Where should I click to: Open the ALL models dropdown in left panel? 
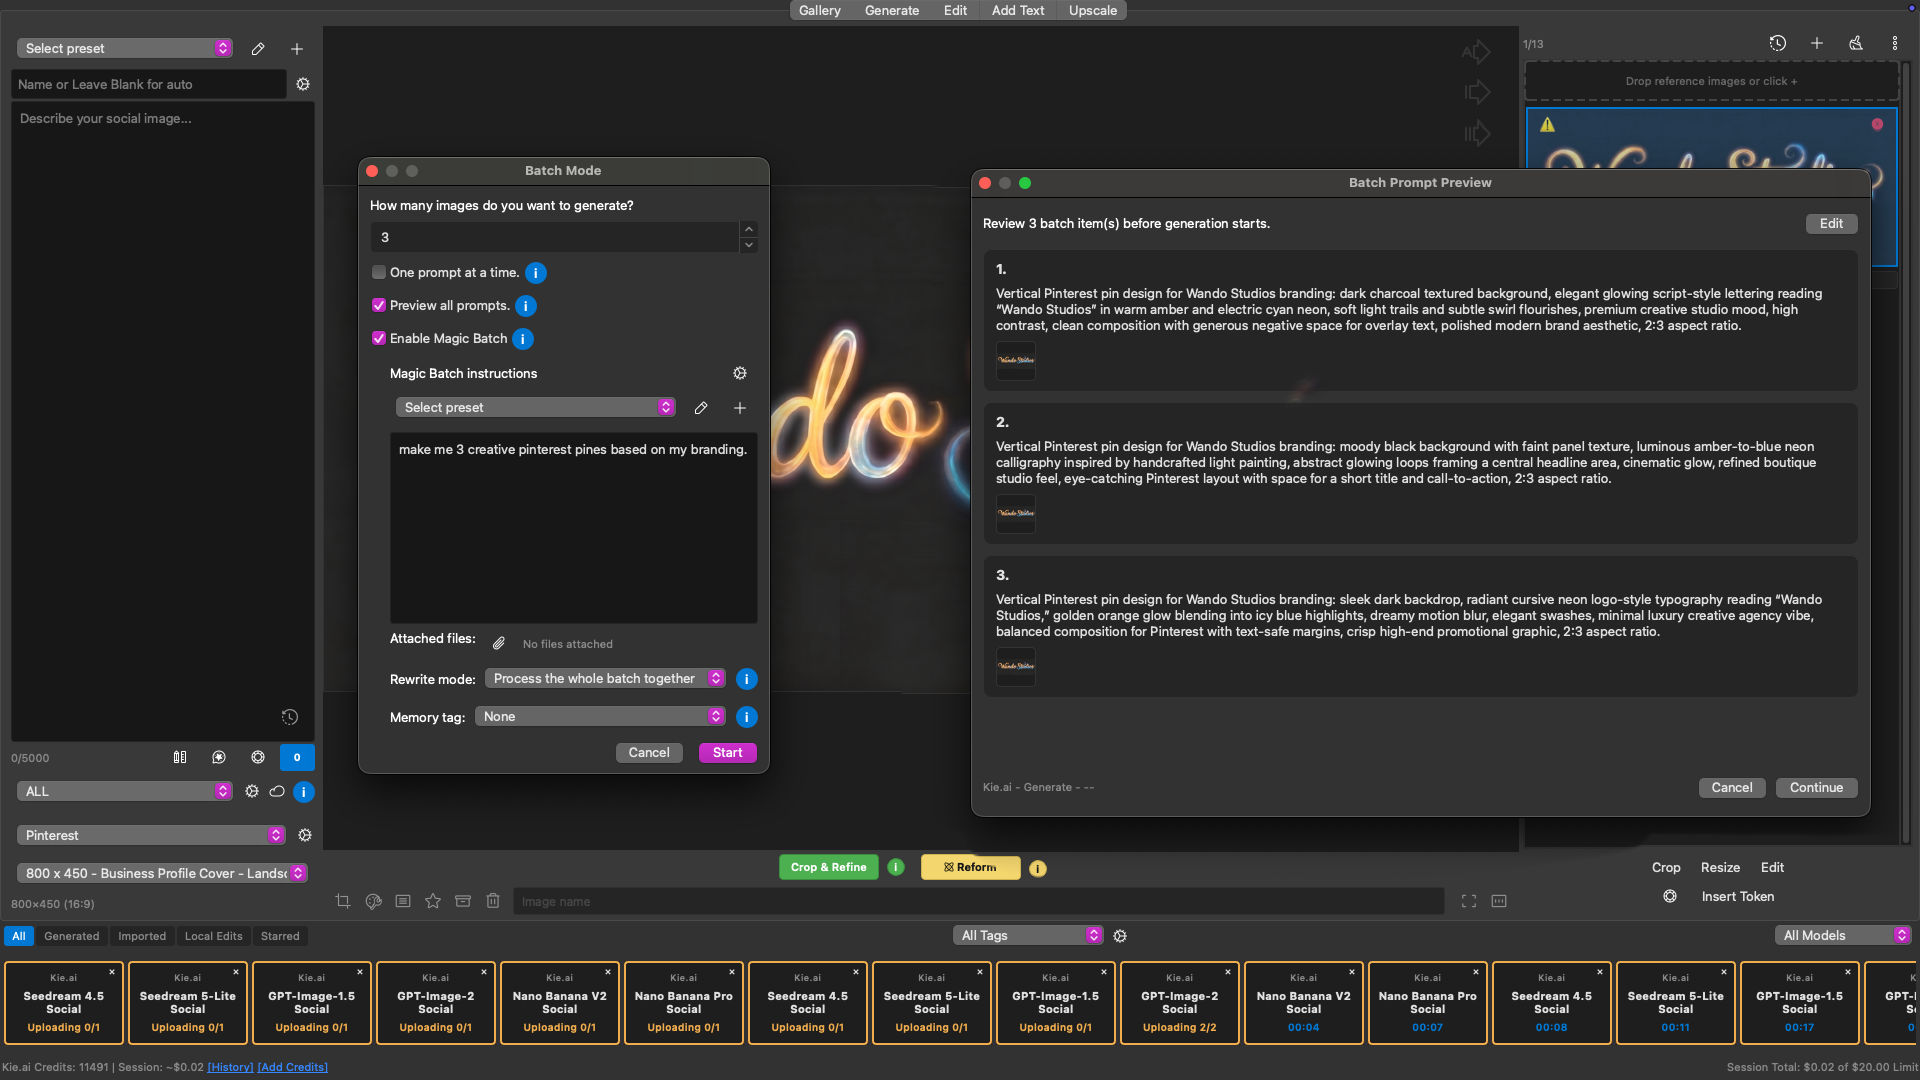coord(125,791)
